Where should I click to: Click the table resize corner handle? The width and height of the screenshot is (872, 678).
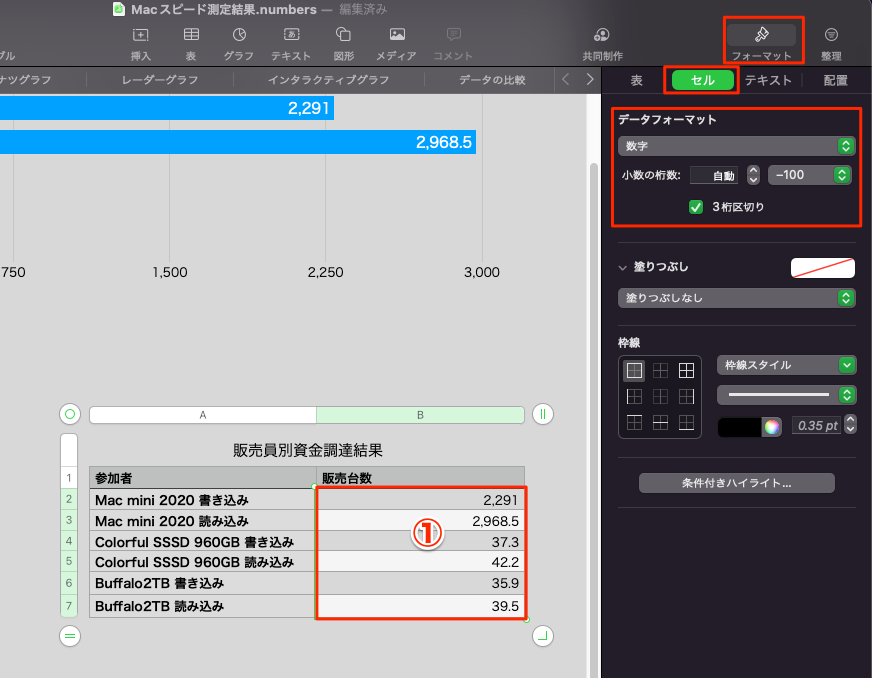tap(543, 636)
